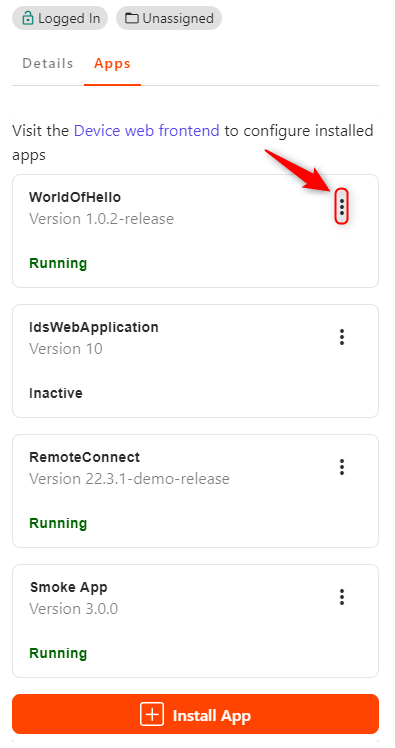The image size is (395, 748).
Task: Click the RemoteConnect app title
Action: click(x=84, y=457)
